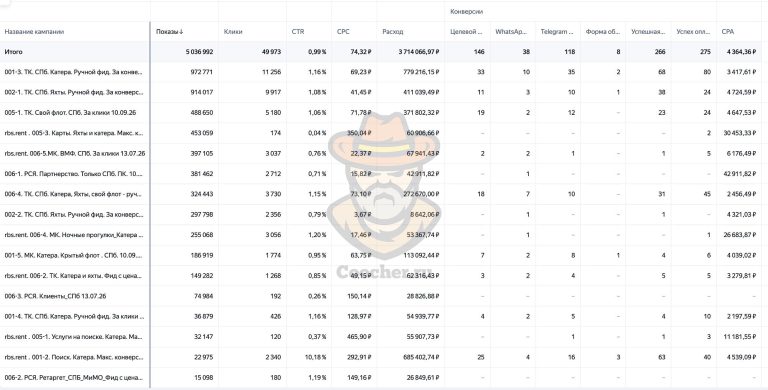The image size is (768, 390).
Task: Open campaign 002-2. ТК. СПб. Яхты. Ручной фид
Action: click(73, 215)
